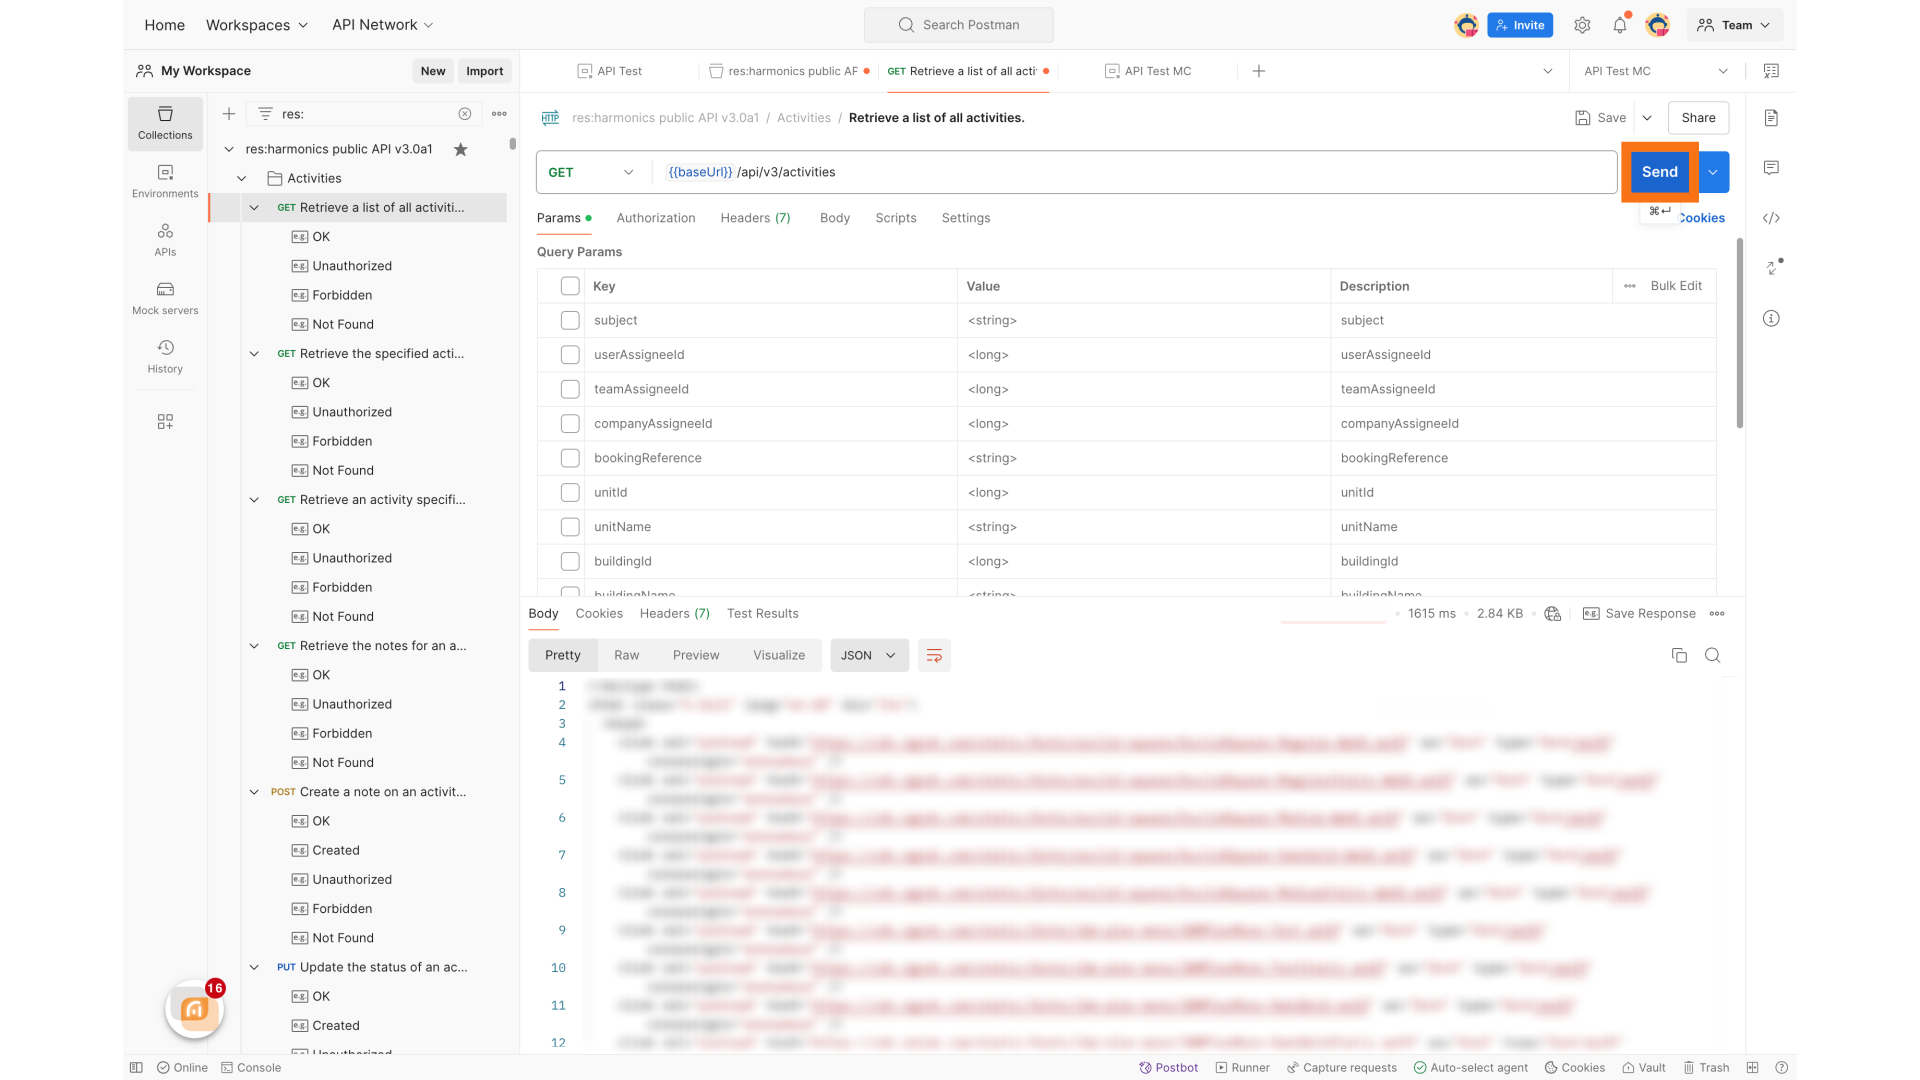The height and width of the screenshot is (1080, 1920).
Task: Open the Runner from the status bar
Action: [x=1242, y=1067]
